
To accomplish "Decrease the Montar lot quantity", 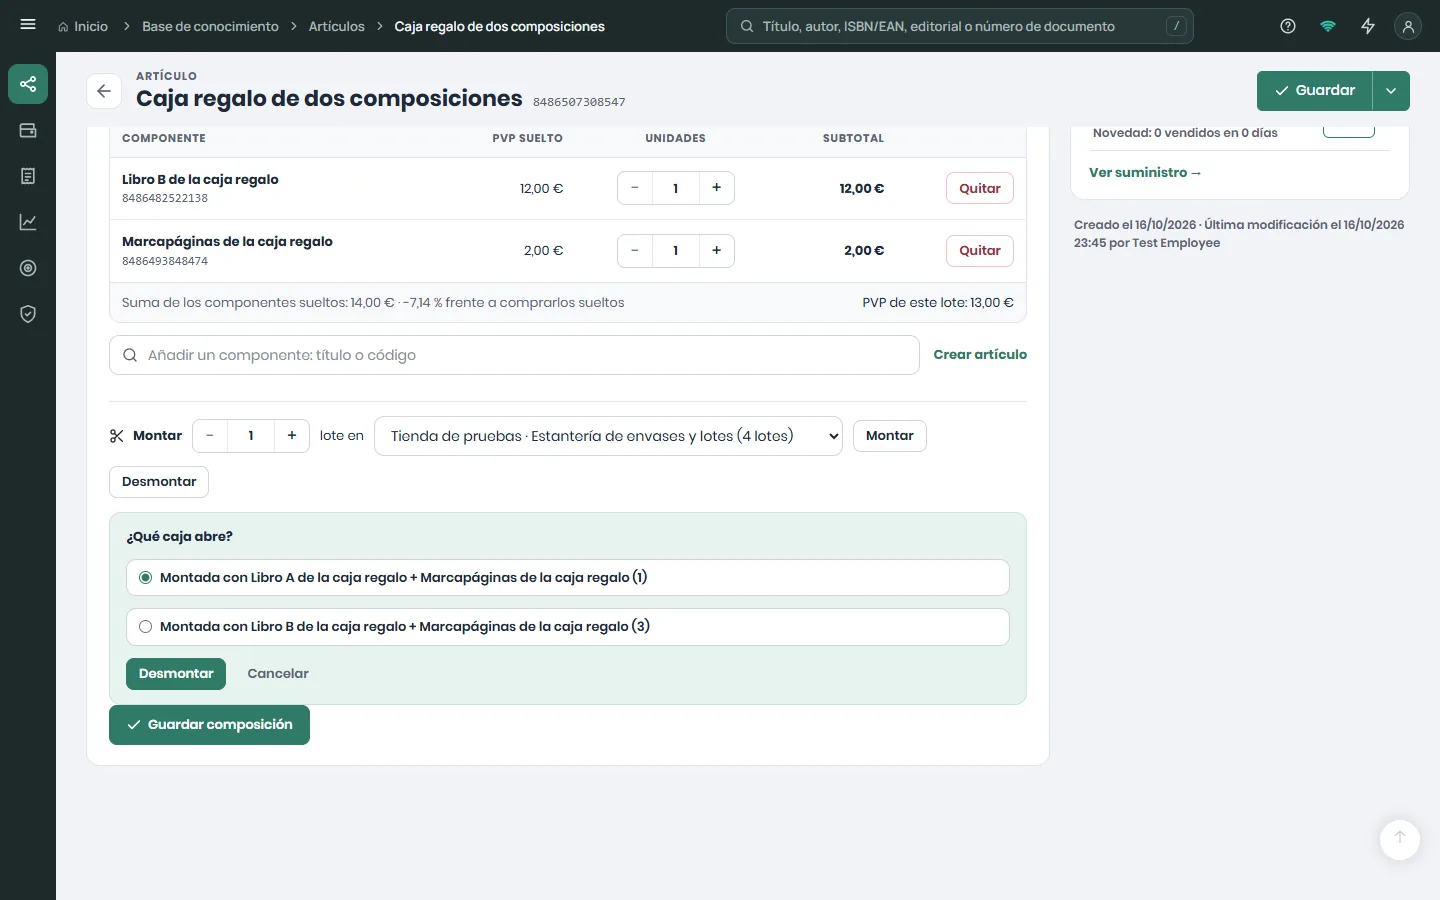I will click(210, 436).
